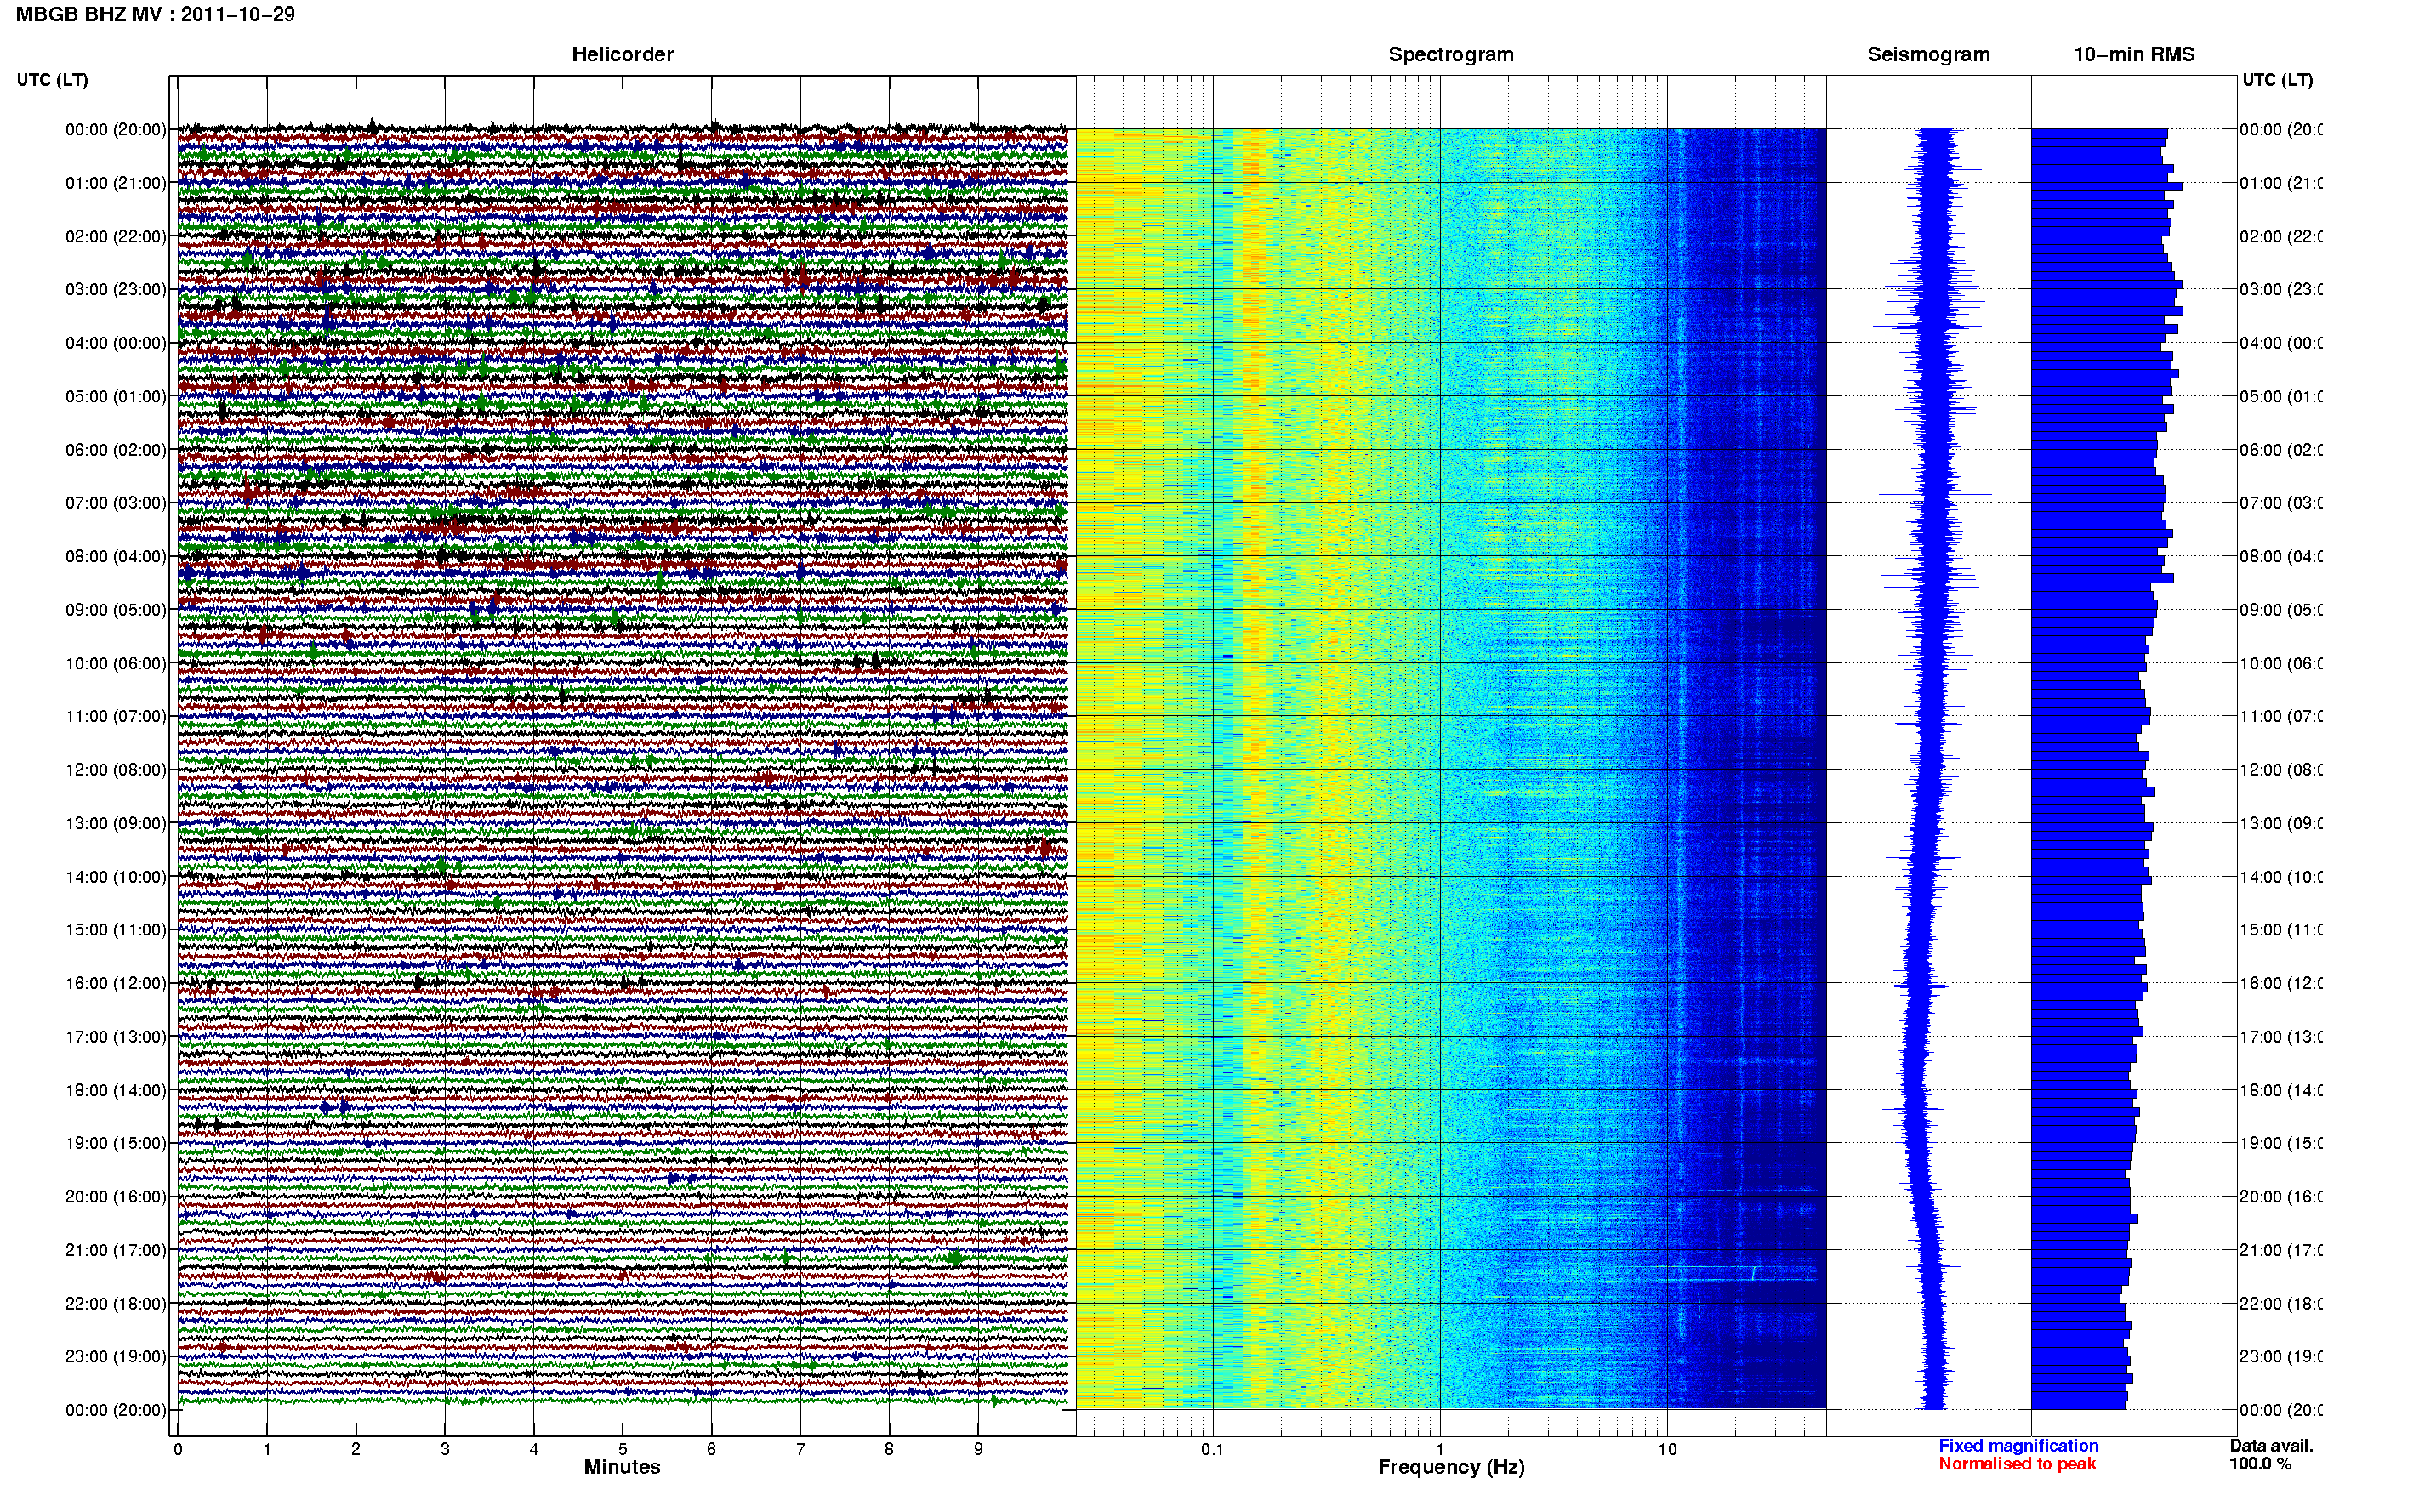Image resolution: width=2419 pixels, height=1512 pixels.
Task: Click the left '01:00 (21:00)' time label
Action: click(116, 183)
